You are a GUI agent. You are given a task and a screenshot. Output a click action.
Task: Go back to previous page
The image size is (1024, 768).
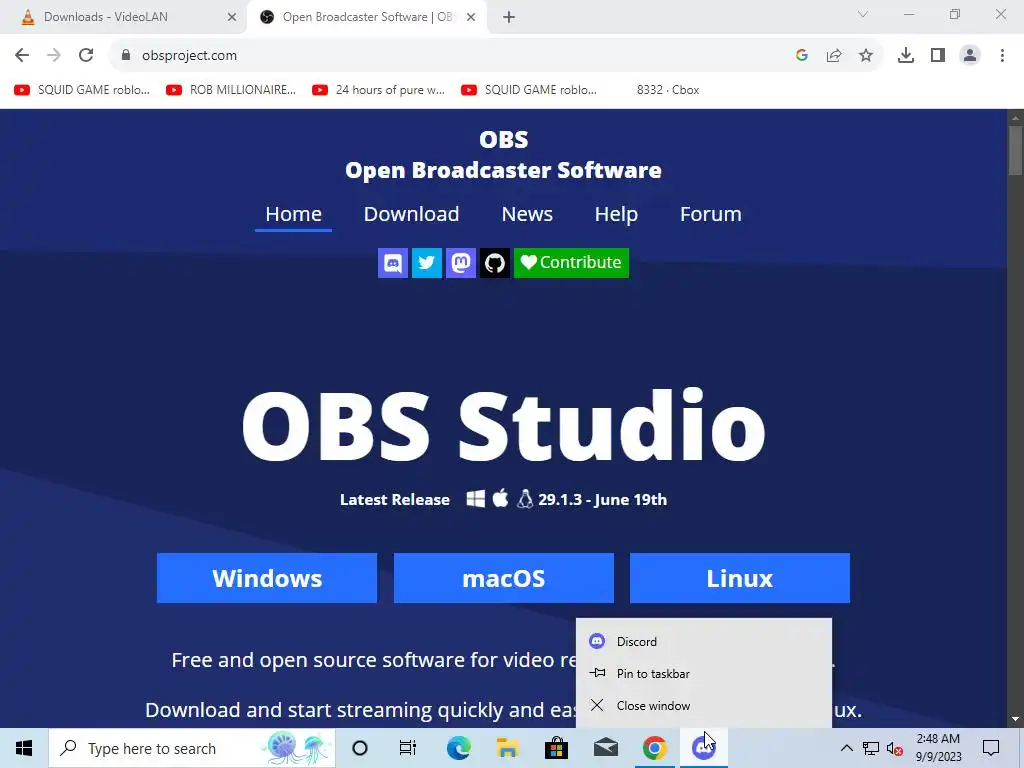(x=22, y=56)
